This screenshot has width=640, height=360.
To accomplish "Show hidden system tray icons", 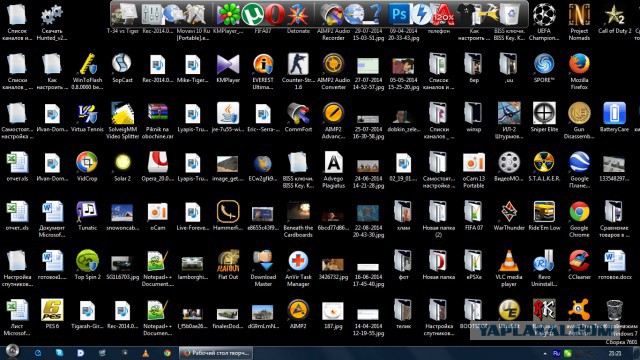I will click(545, 353).
